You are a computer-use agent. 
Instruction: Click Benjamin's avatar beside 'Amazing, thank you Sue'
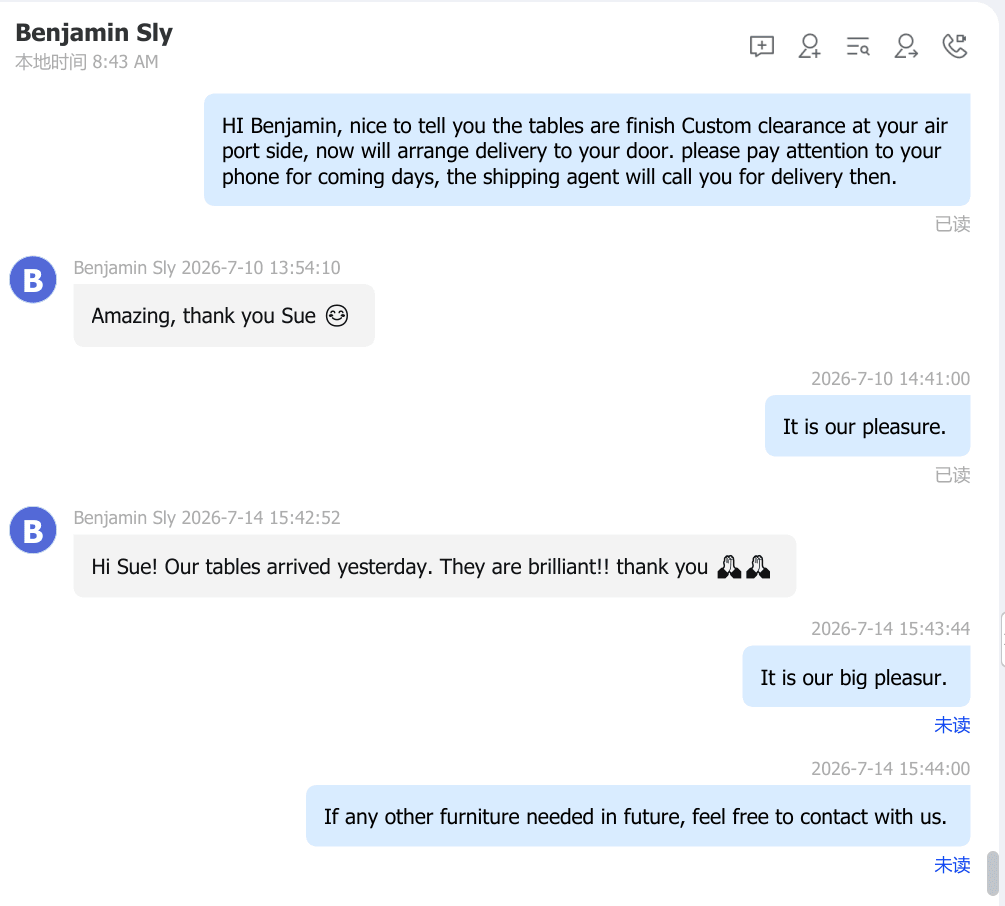(33, 280)
